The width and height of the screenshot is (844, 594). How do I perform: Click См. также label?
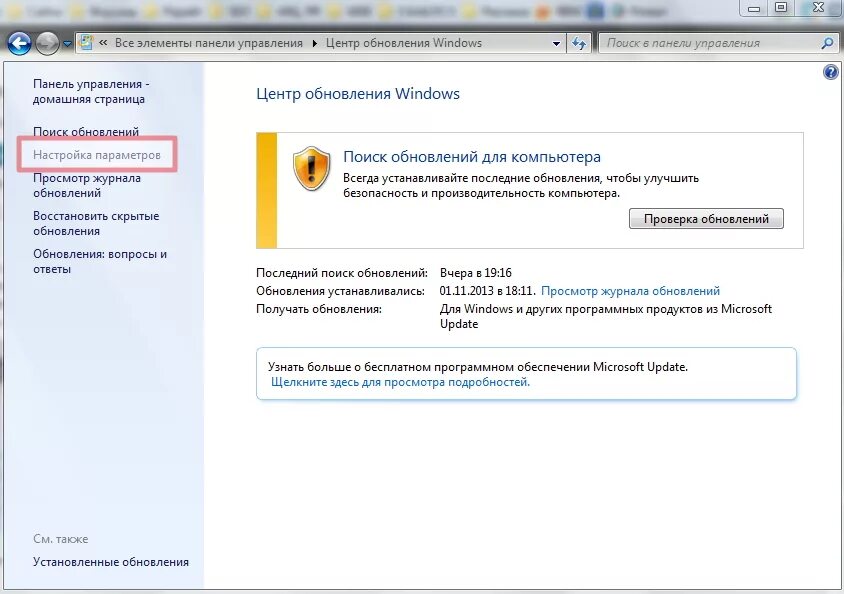(61, 539)
